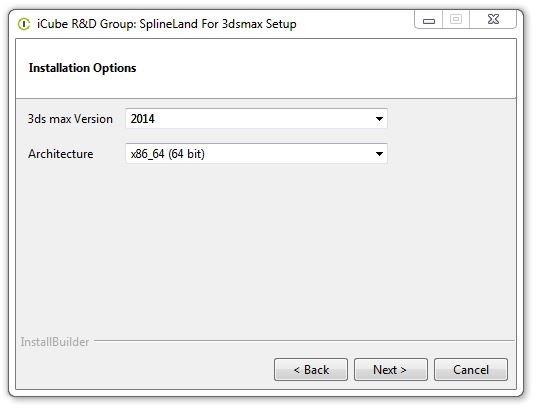The width and height of the screenshot is (538, 410).
Task: Minimize the SplineLand Setup window
Action: pos(429,20)
